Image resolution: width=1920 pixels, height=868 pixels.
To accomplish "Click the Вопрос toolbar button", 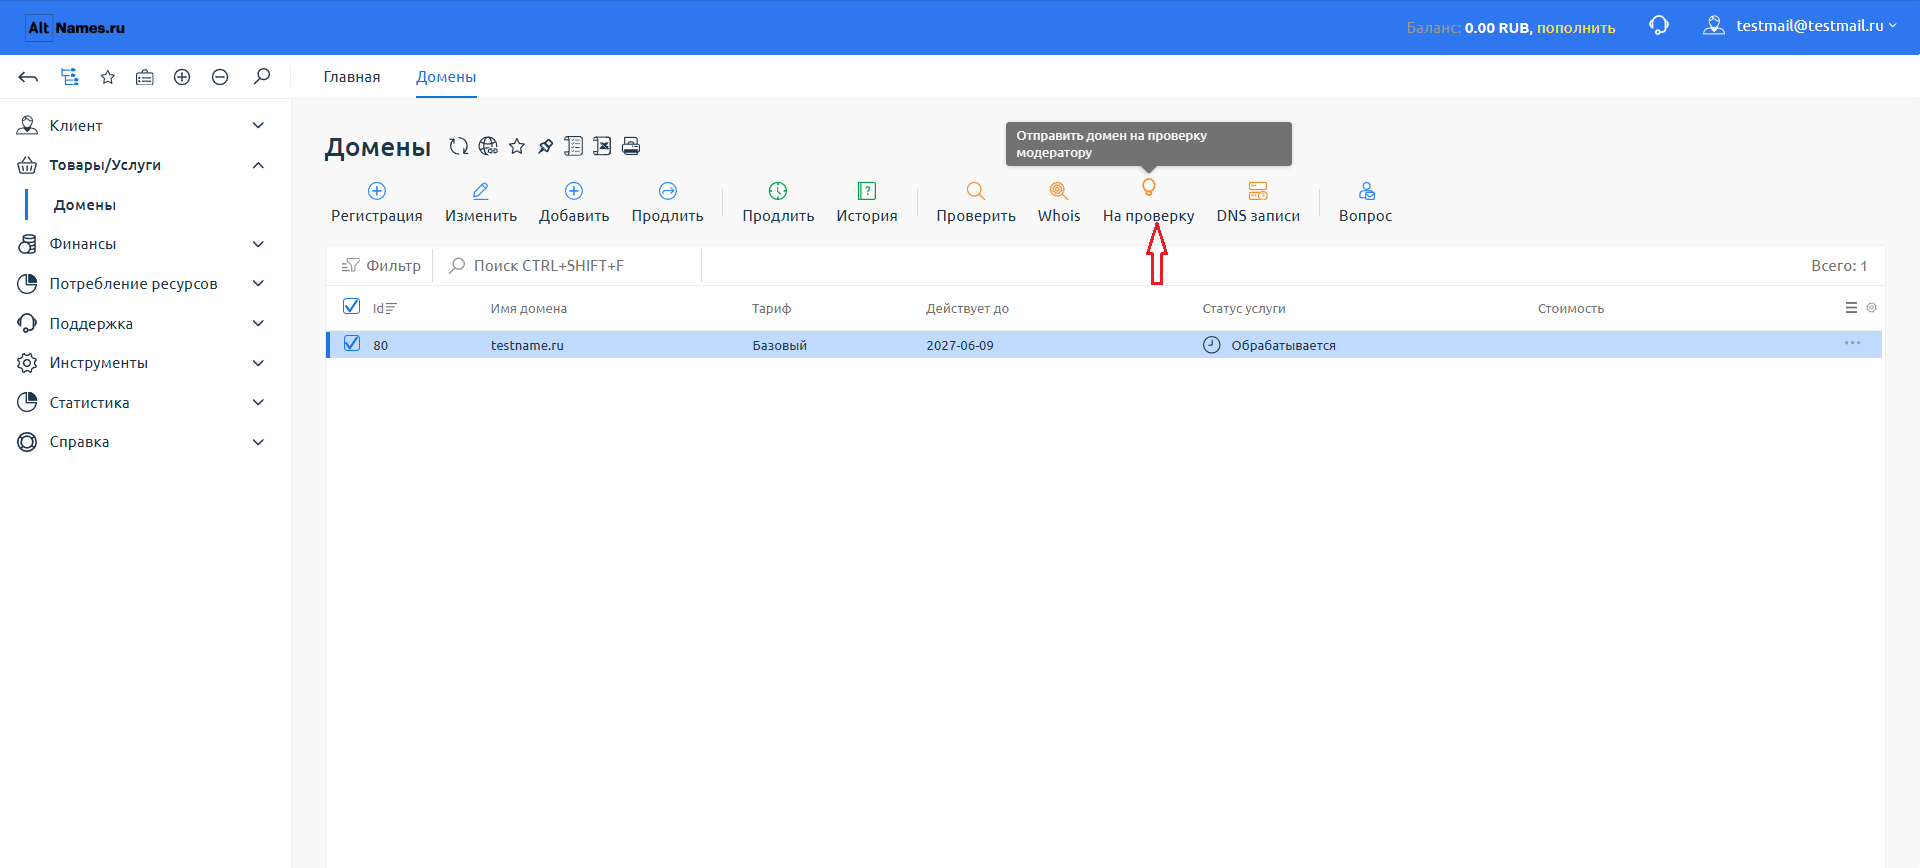I will tap(1366, 202).
